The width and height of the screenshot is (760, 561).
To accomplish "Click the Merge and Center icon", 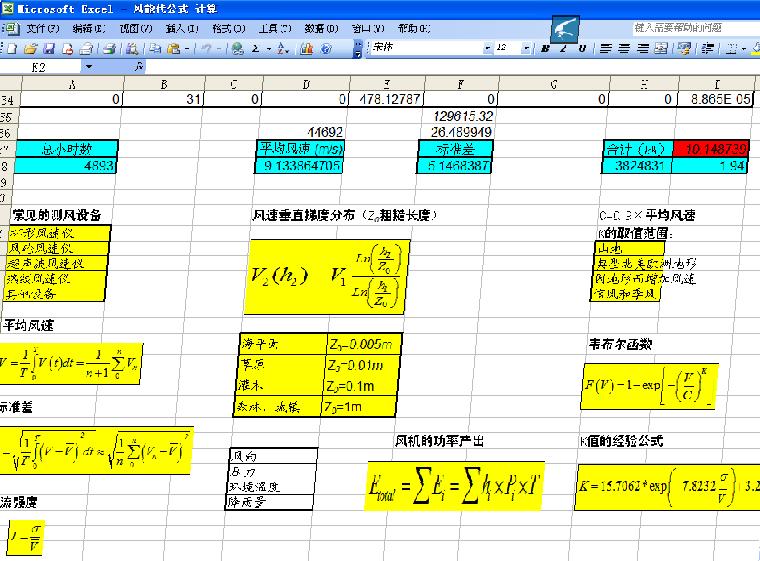I will coord(661,48).
